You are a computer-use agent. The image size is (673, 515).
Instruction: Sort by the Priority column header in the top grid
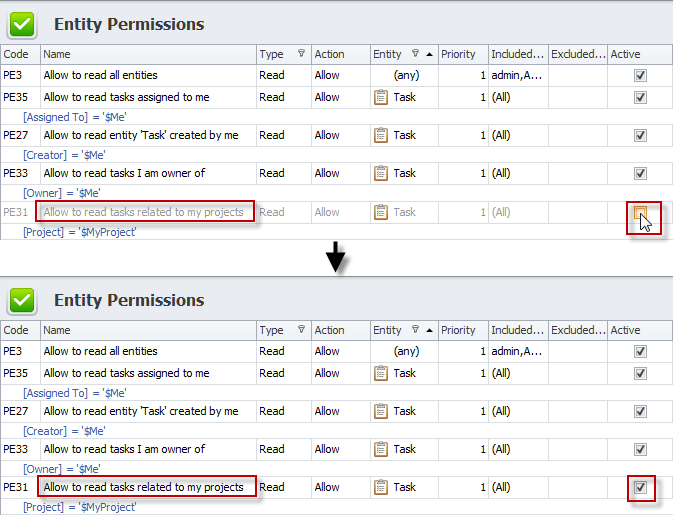pyautogui.click(x=458, y=54)
